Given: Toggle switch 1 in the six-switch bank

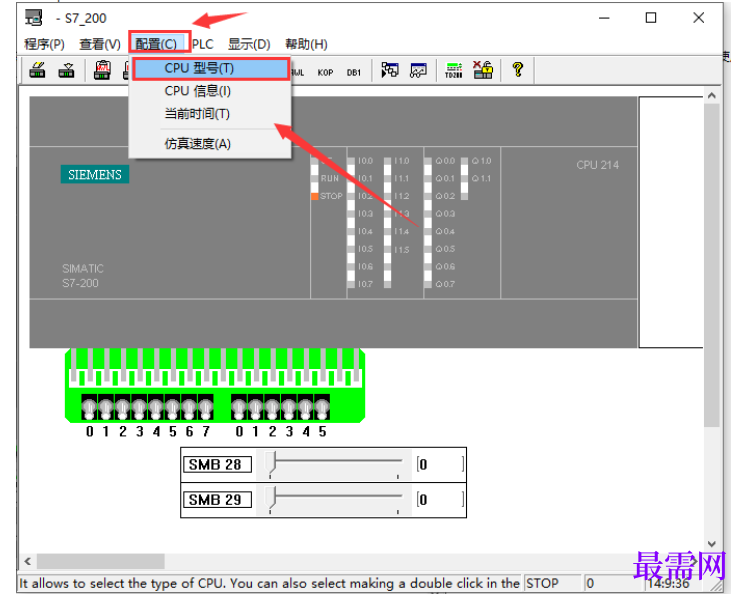Looking at the screenshot, I should coord(256,407).
